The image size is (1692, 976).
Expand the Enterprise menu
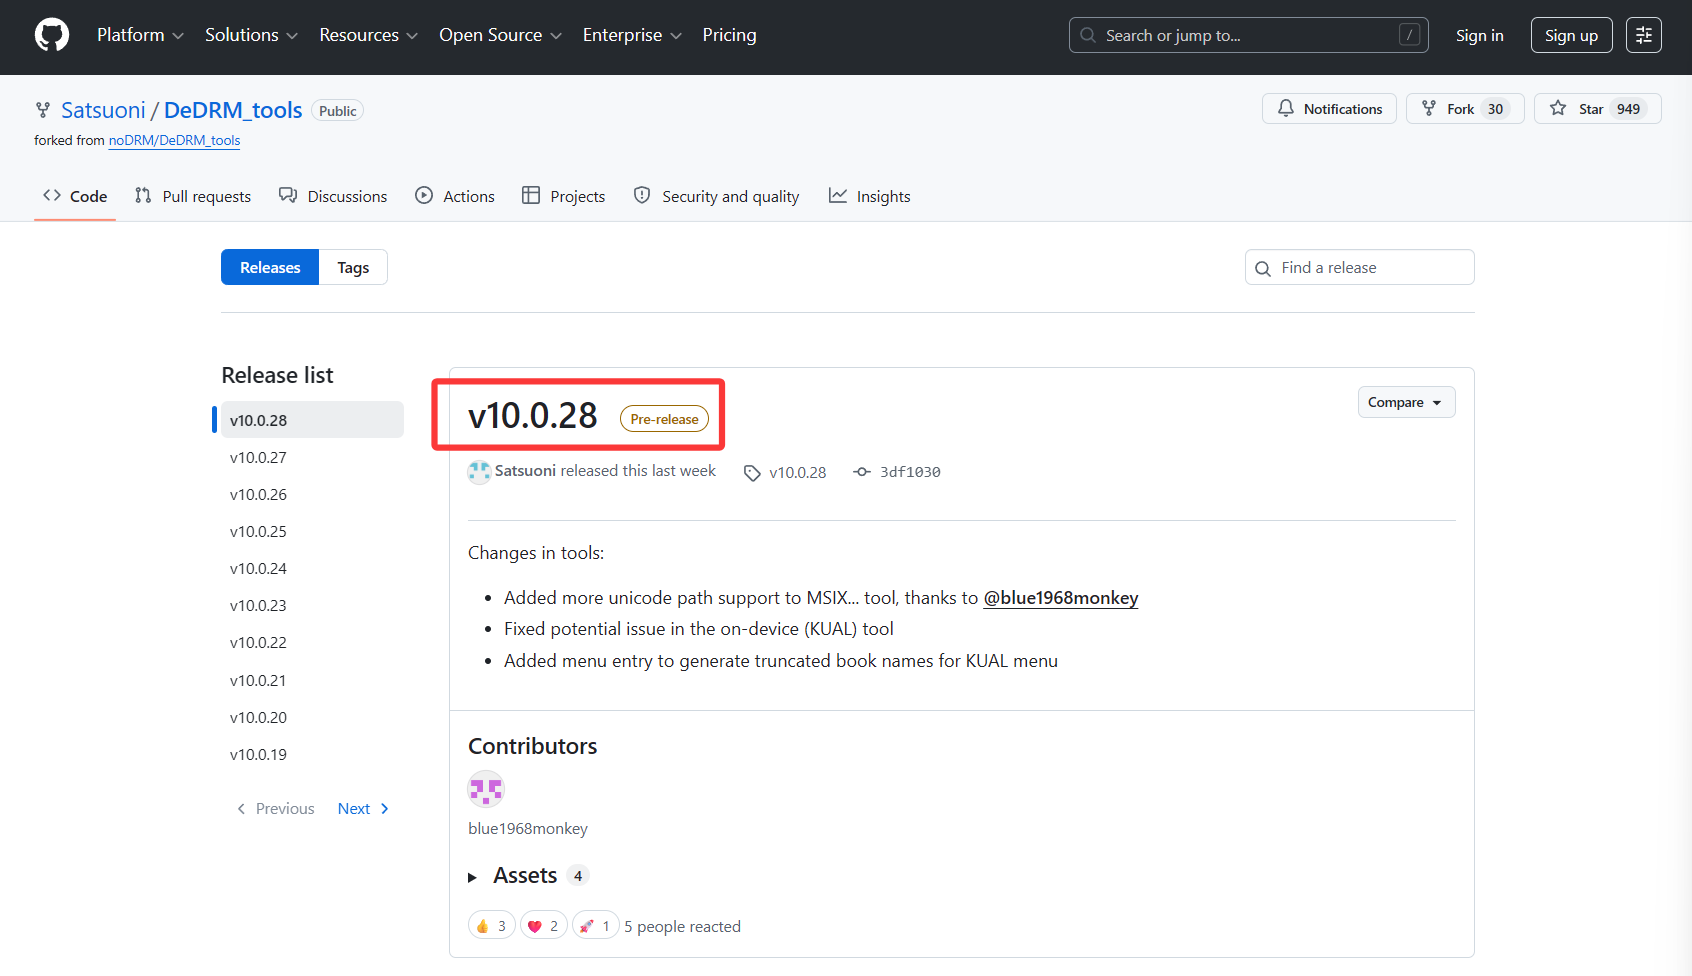point(632,35)
